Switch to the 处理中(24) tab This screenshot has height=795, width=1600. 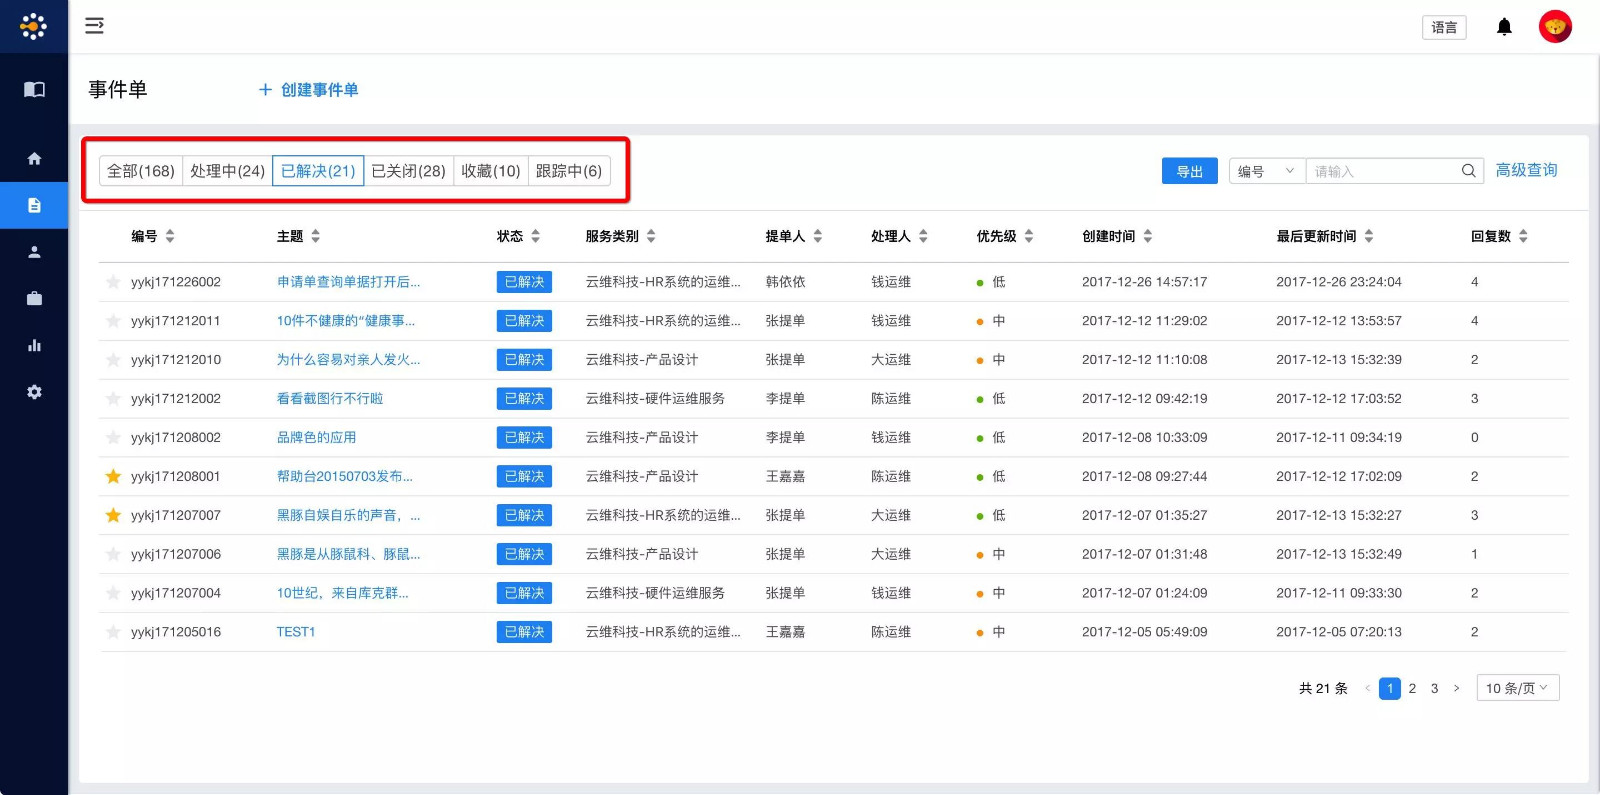(227, 171)
